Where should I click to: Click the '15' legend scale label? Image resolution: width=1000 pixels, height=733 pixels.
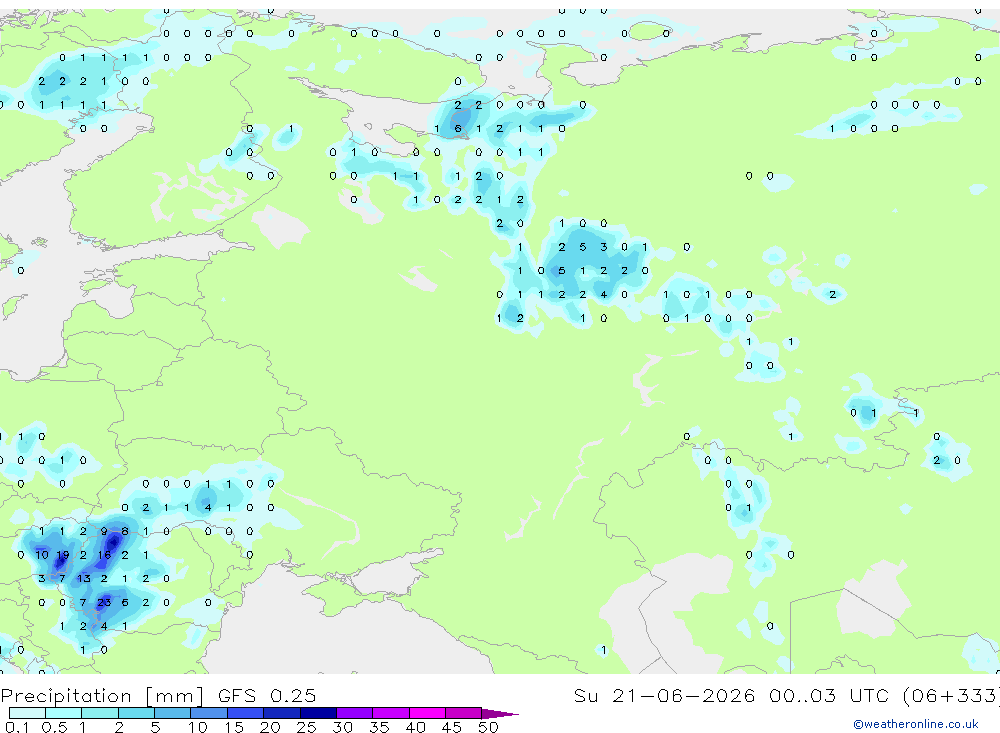point(234,727)
